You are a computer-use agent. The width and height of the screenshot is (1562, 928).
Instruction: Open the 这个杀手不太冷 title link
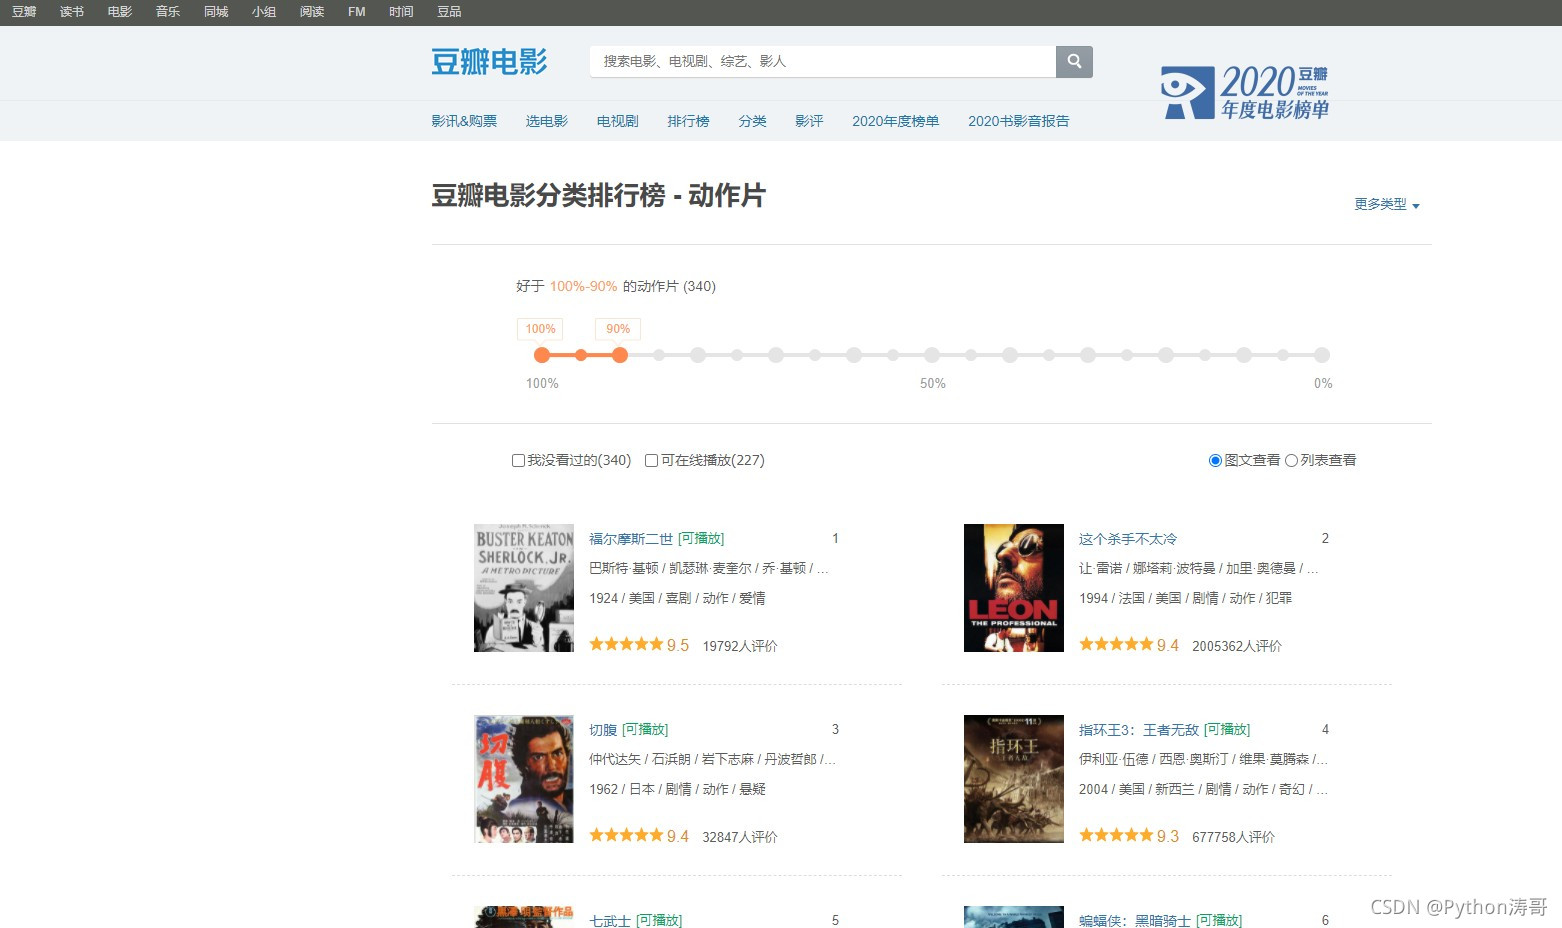1128,539
